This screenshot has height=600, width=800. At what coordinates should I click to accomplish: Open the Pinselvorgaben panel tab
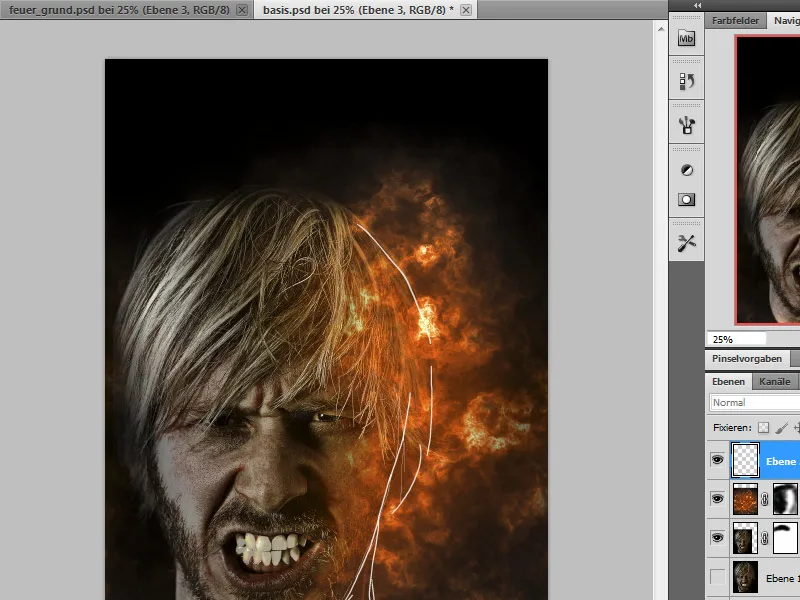tap(747, 359)
